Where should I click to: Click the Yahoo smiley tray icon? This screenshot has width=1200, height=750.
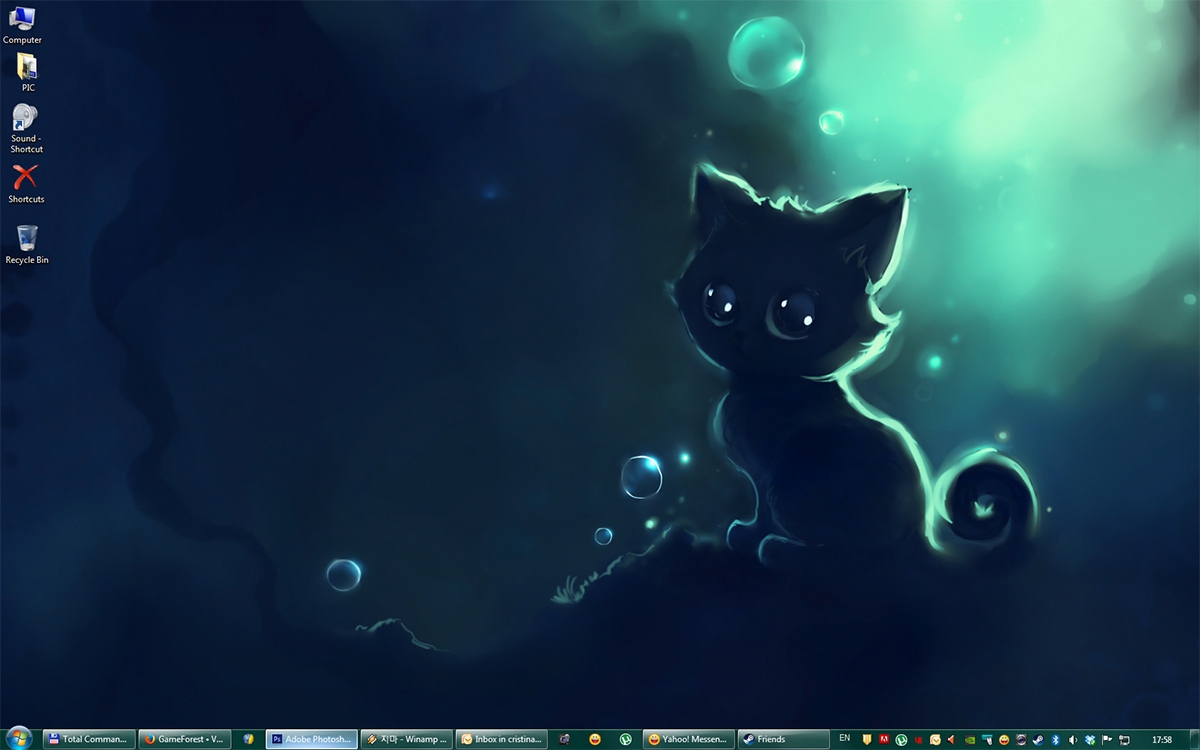pyautogui.click(x=1004, y=739)
